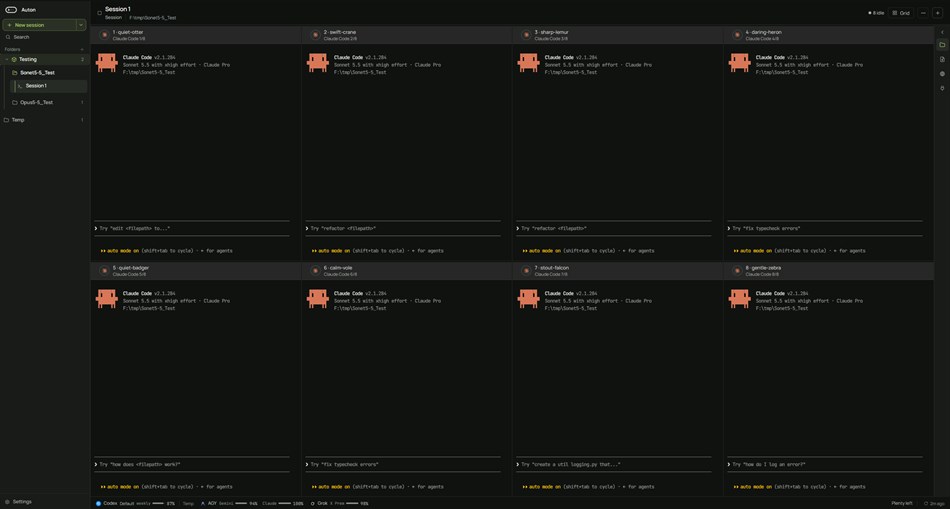This screenshot has height=509, width=950.
Task: Click the prompt input in daring-heron pane
Action: click(x=825, y=228)
